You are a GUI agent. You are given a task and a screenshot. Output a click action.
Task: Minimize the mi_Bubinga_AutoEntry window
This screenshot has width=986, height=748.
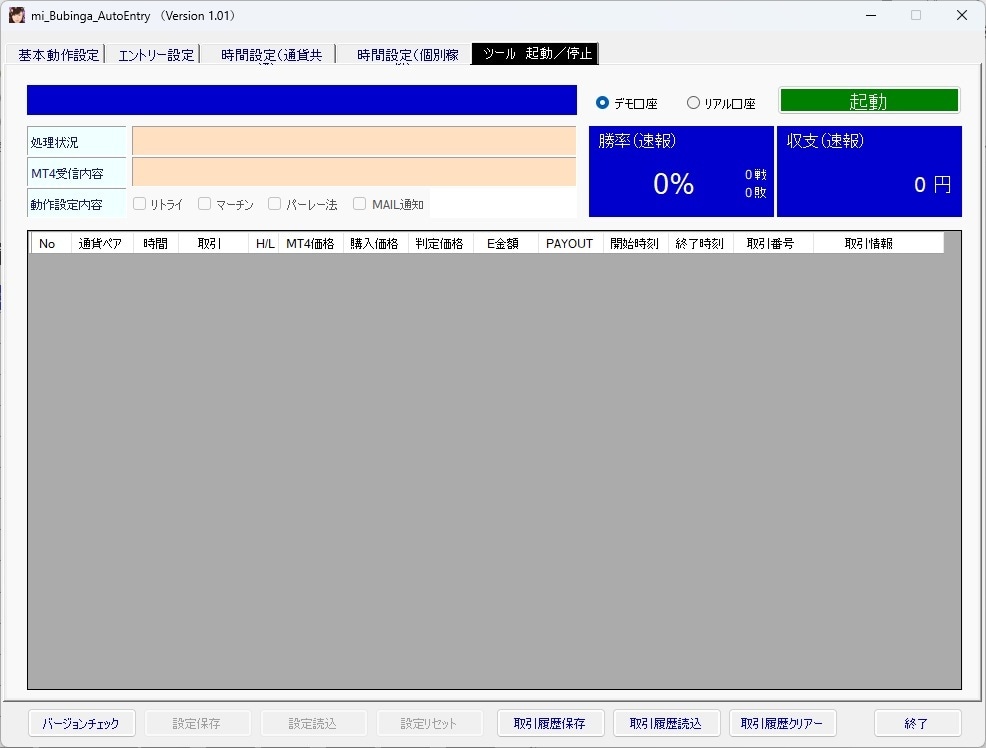pyautogui.click(x=871, y=15)
